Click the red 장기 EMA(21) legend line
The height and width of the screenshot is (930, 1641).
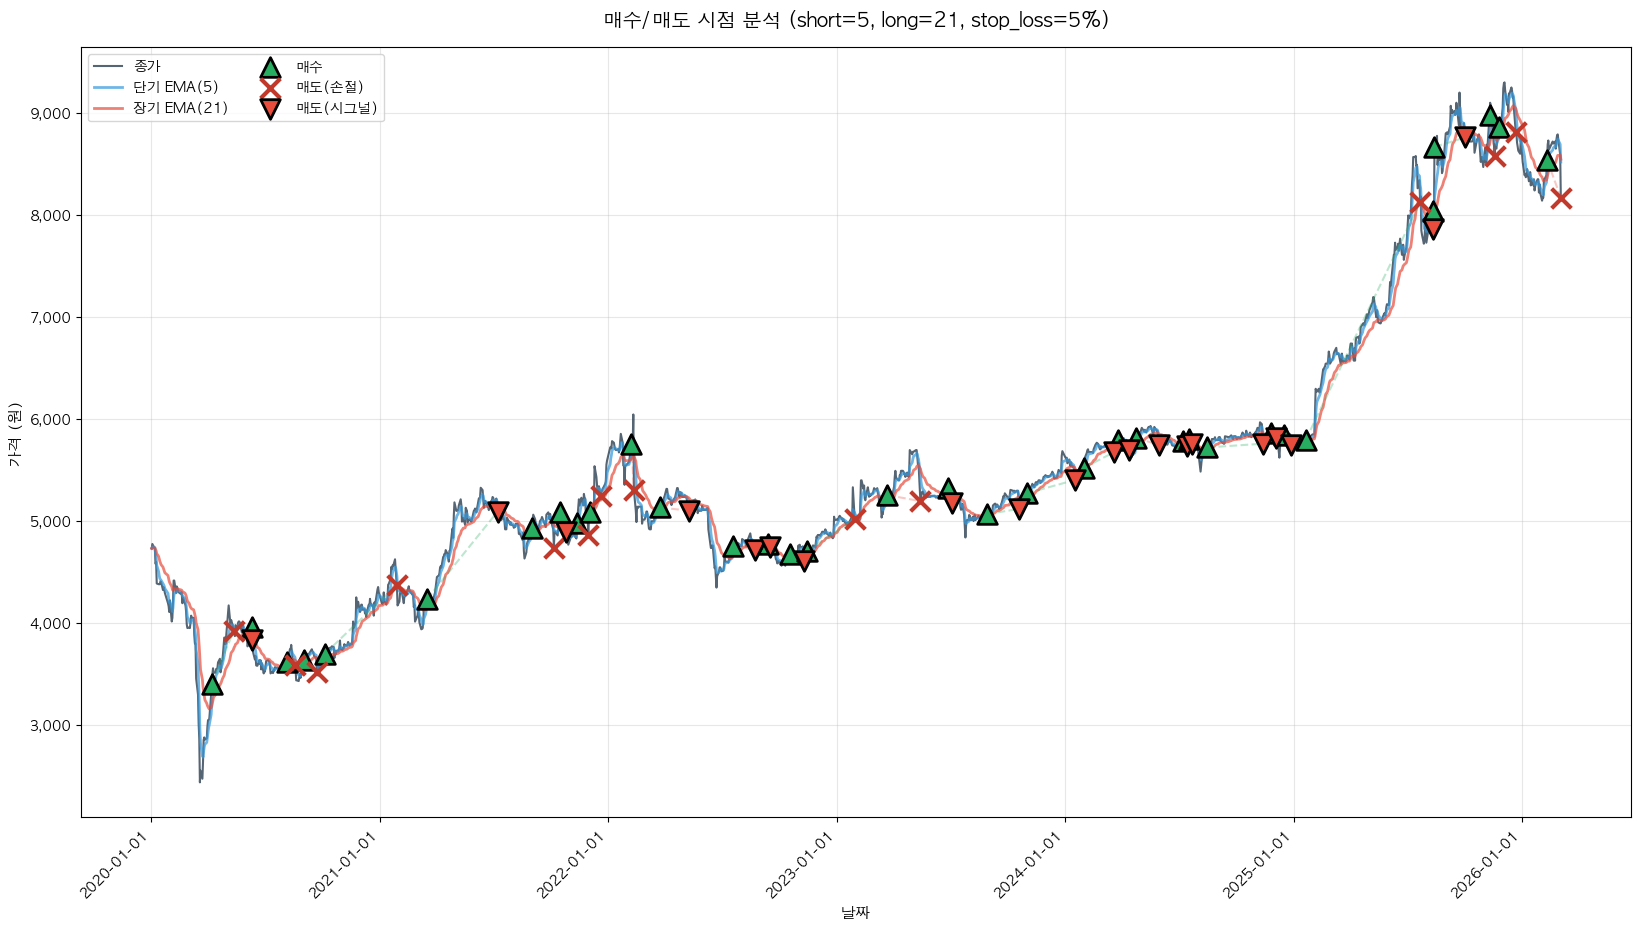108,109
